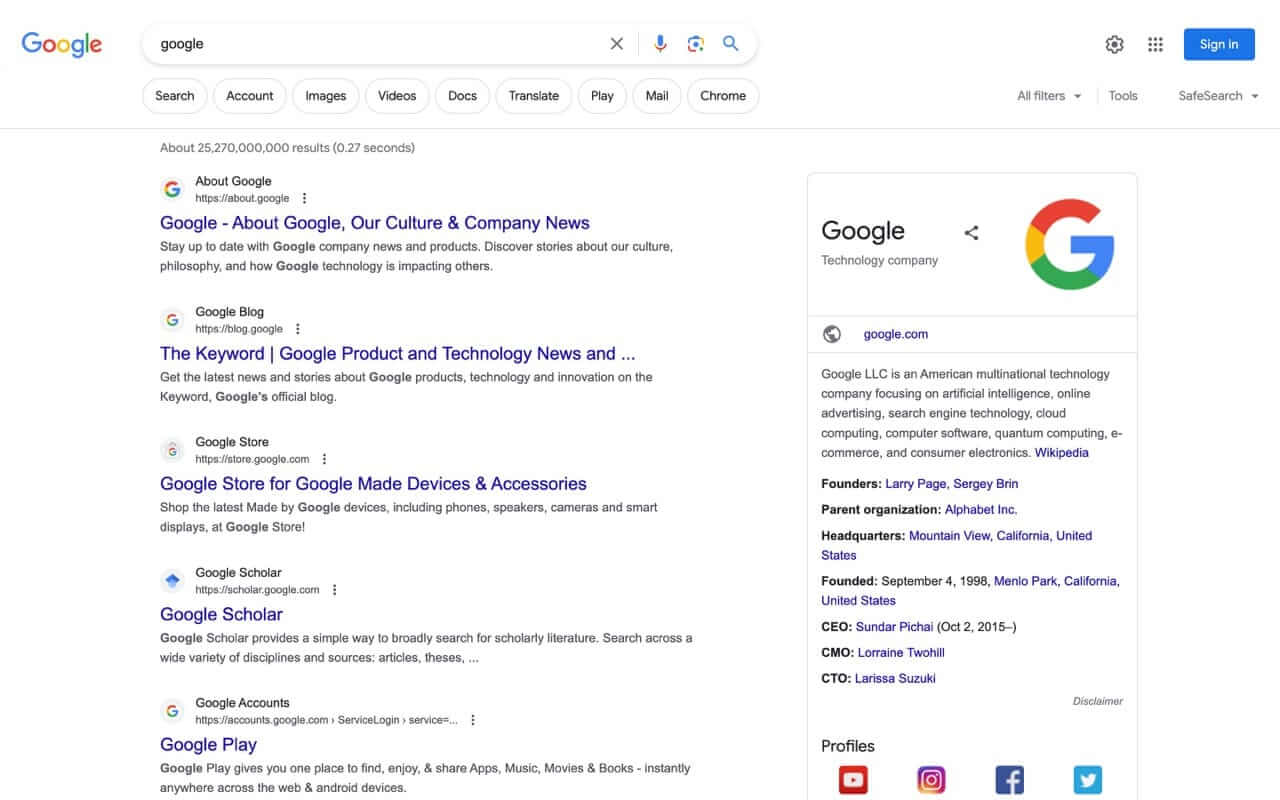
Task: Select the Docs filter chip
Action: tap(462, 96)
